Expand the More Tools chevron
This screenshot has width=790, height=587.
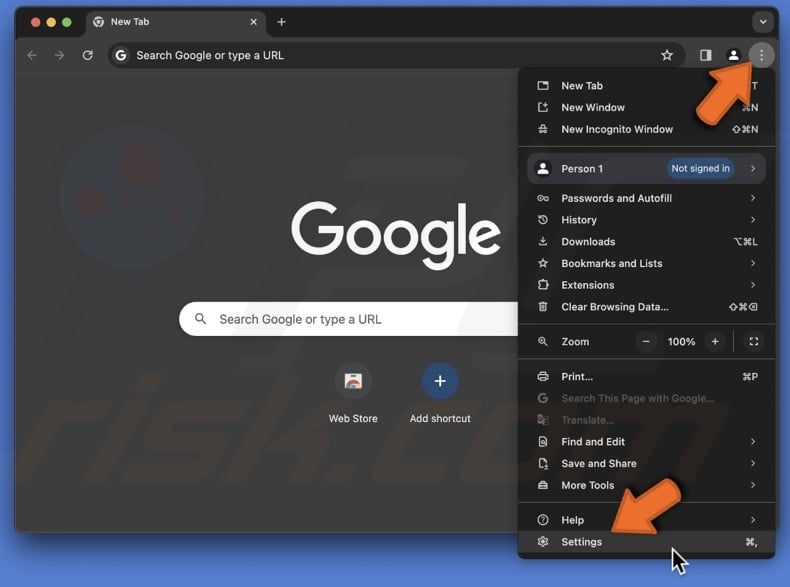753,485
